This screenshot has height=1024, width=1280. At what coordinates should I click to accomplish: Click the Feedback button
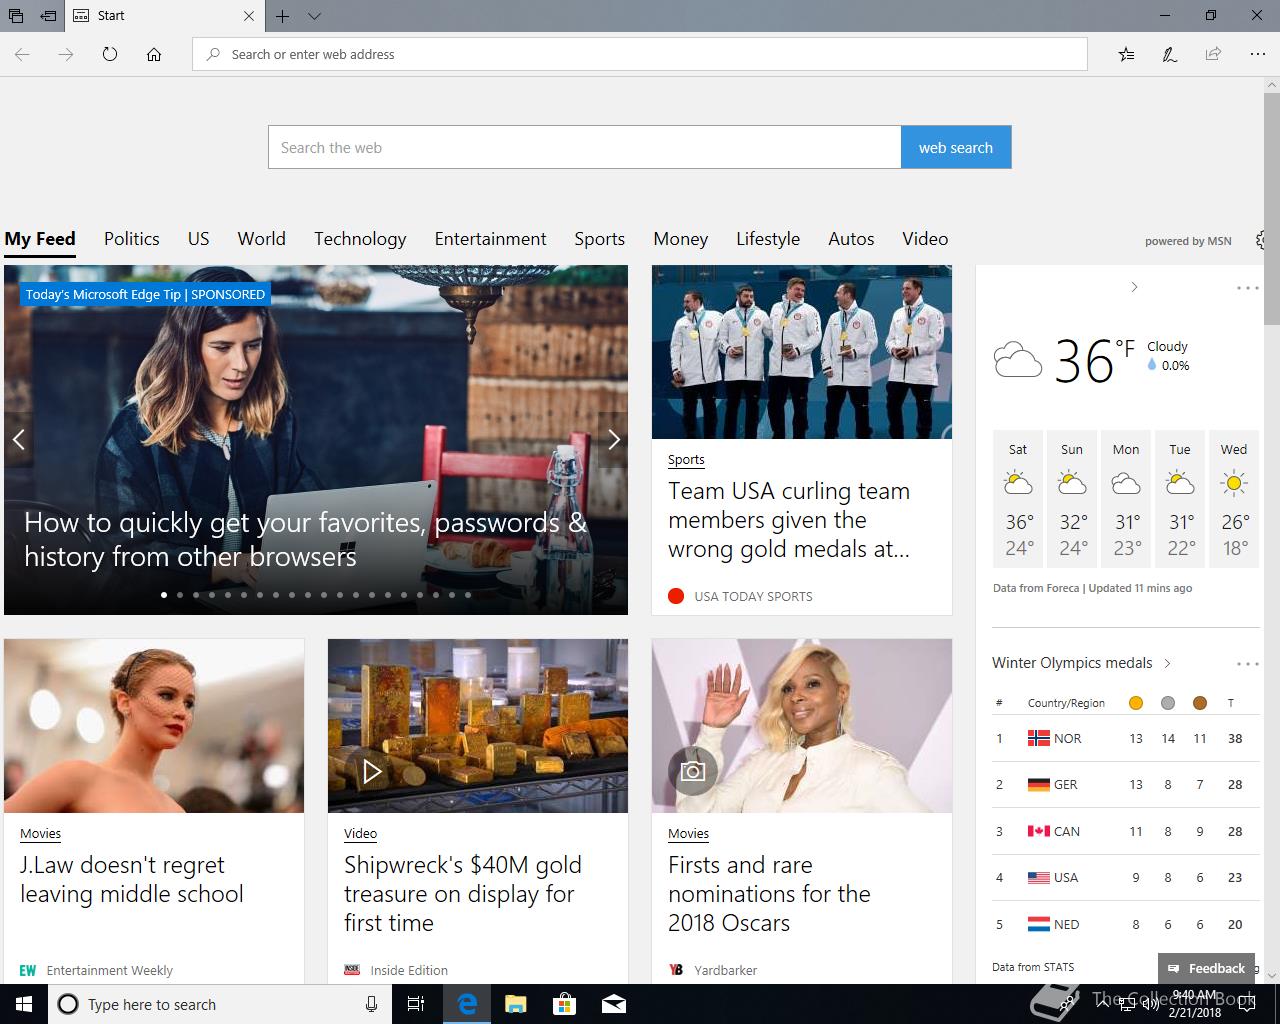1206,968
